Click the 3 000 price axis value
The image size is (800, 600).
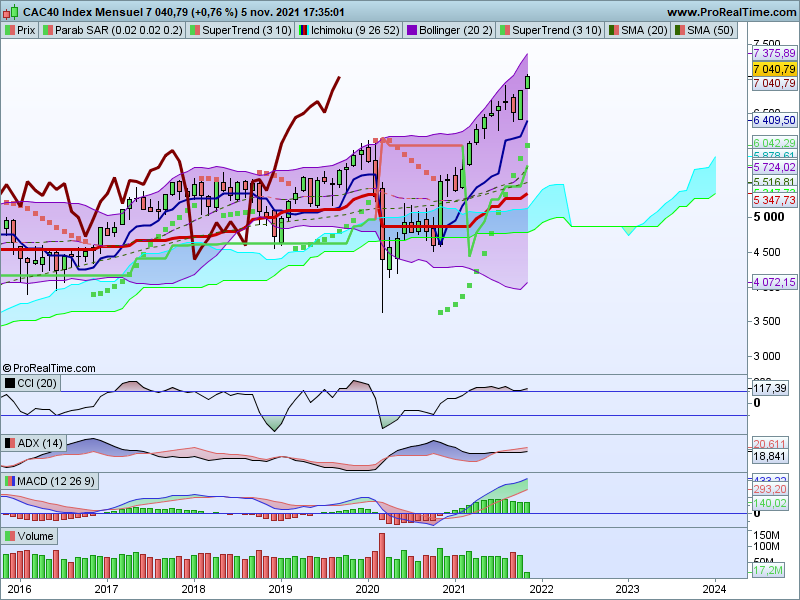pyautogui.click(x=767, y=356)
